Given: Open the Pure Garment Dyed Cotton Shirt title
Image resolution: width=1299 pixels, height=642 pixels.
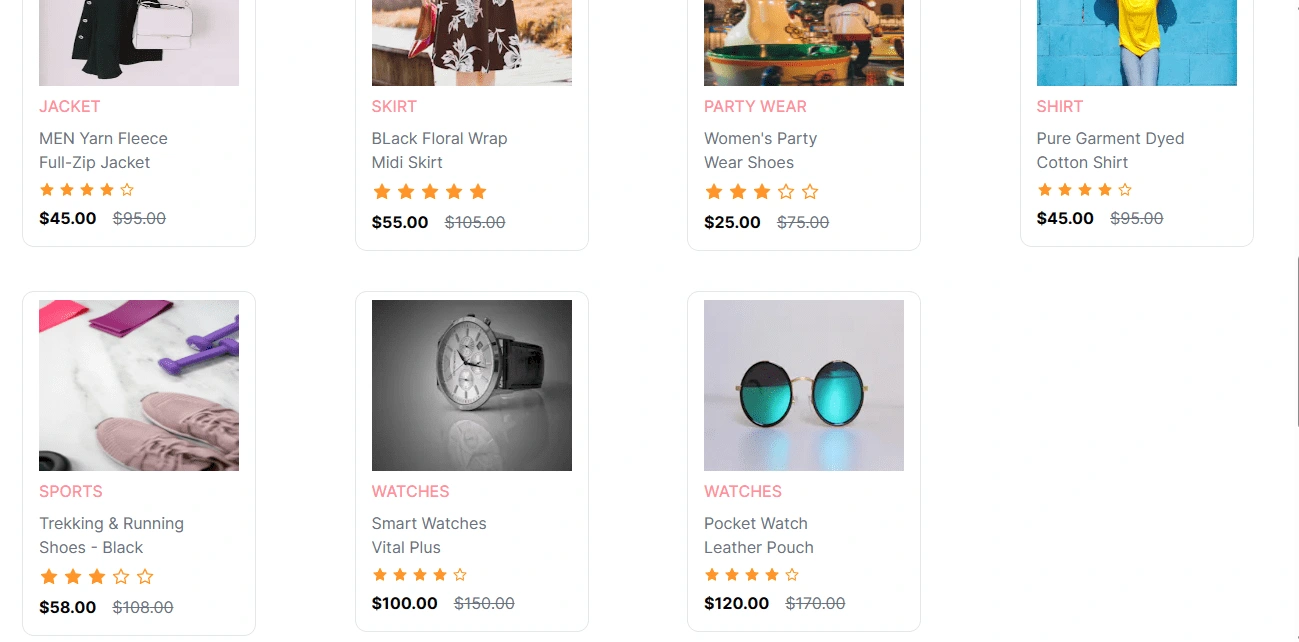Looking at the screenshot, I should tap(1110, 150).
